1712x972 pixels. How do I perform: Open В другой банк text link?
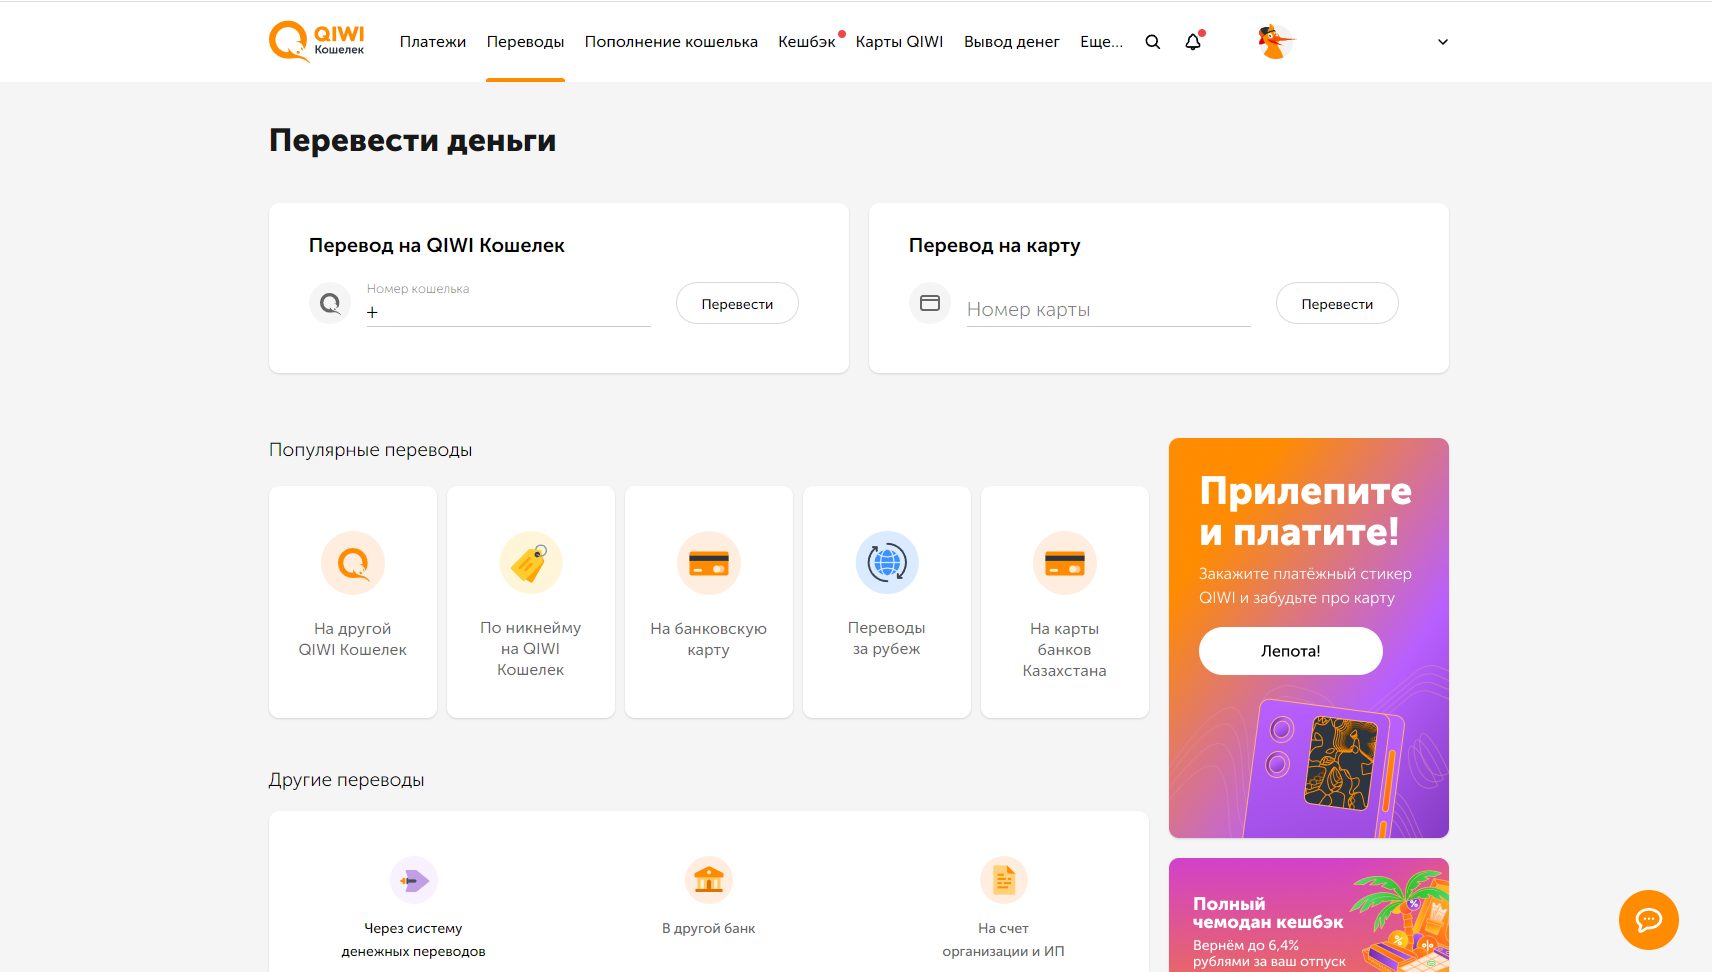click(x=709, y=928)
